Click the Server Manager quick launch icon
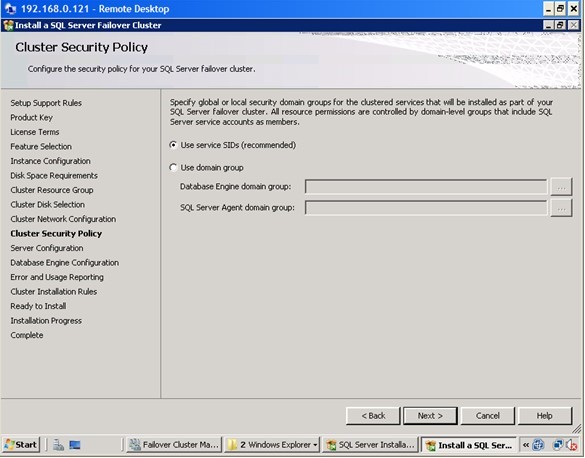The image size is (585, 458). [x=58, y=445]
